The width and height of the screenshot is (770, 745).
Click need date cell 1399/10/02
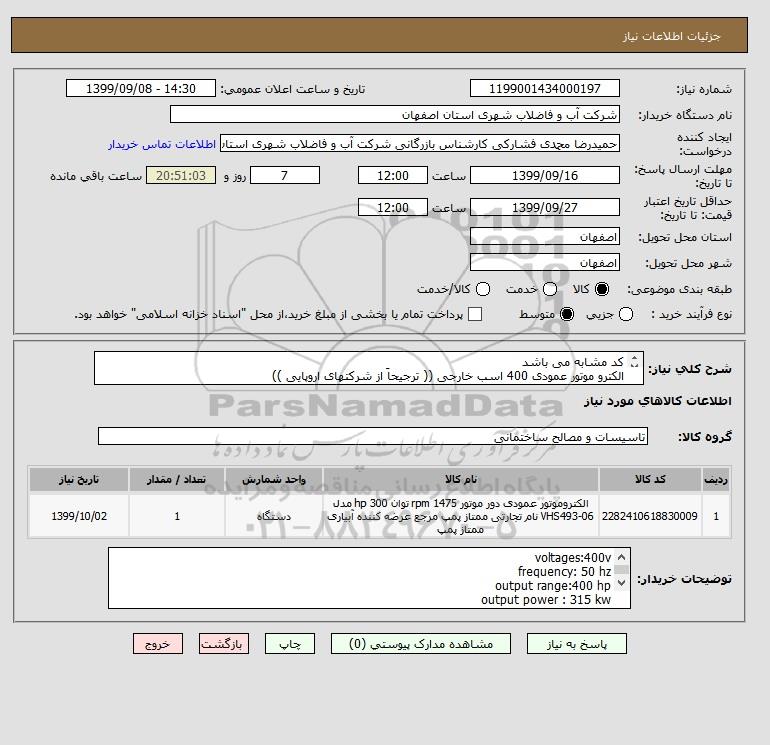pyautogui.click(x=79, y=516)
